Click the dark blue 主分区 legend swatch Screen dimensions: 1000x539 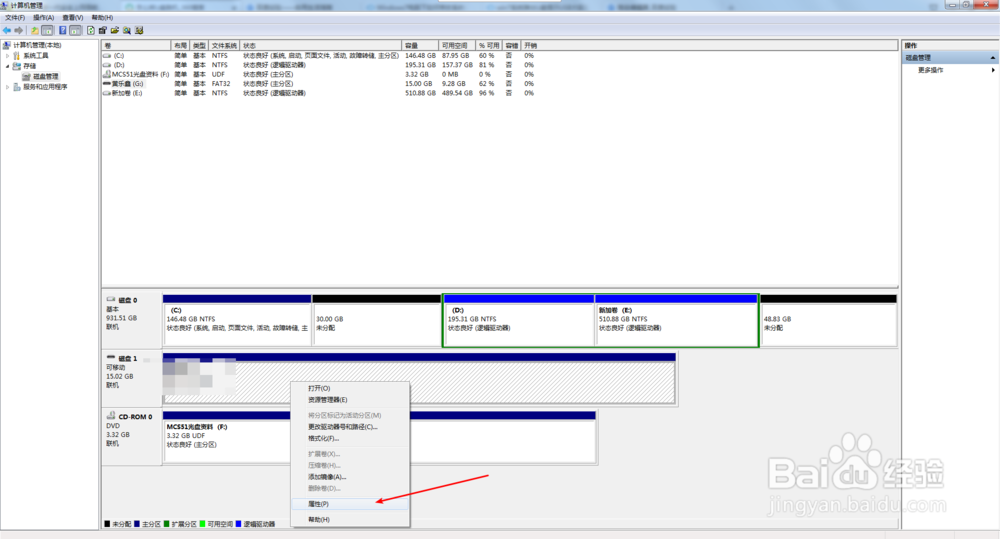pyautogui.click(x=137, y=524)
